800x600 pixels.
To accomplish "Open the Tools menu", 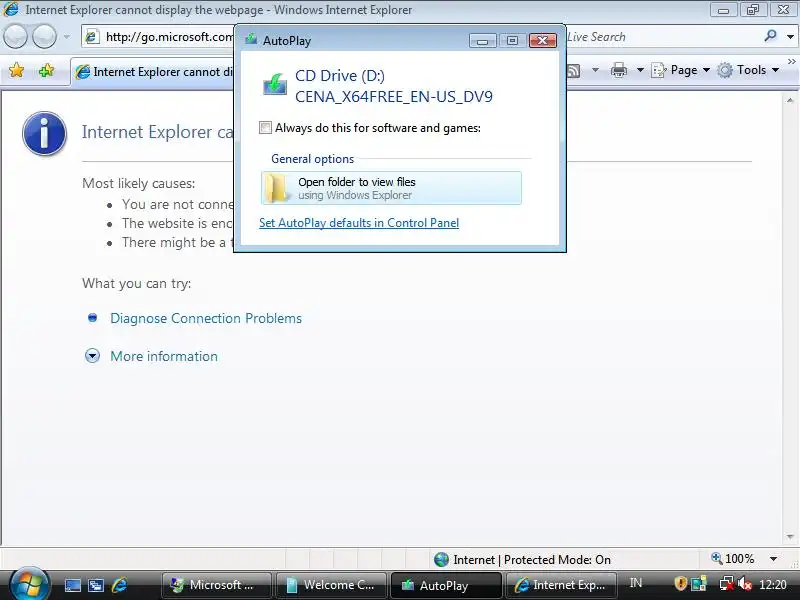I will [x=748, y=70].
